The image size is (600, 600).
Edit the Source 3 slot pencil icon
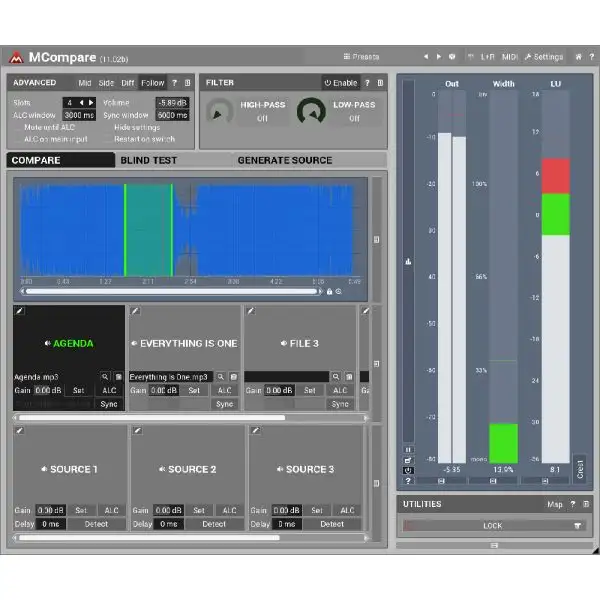click(255, 430)
